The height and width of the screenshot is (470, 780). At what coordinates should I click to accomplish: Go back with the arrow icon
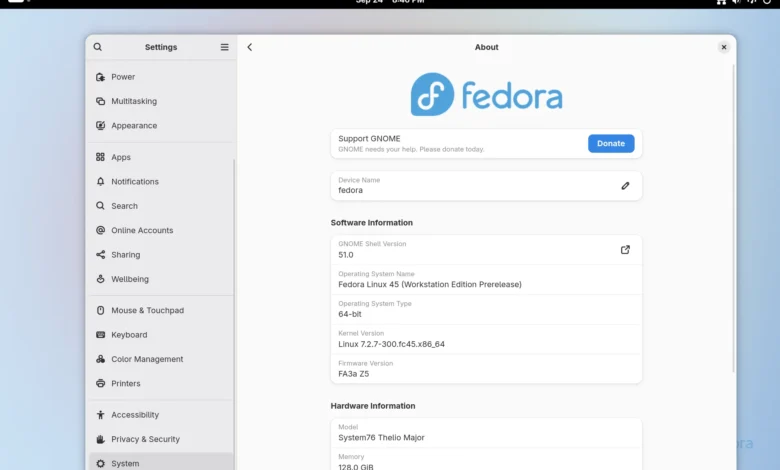pos(250,47)
